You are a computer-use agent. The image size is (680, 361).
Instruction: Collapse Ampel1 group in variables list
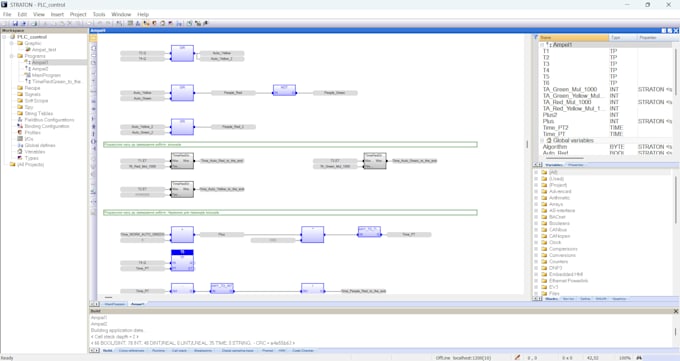tap(542, 45)
